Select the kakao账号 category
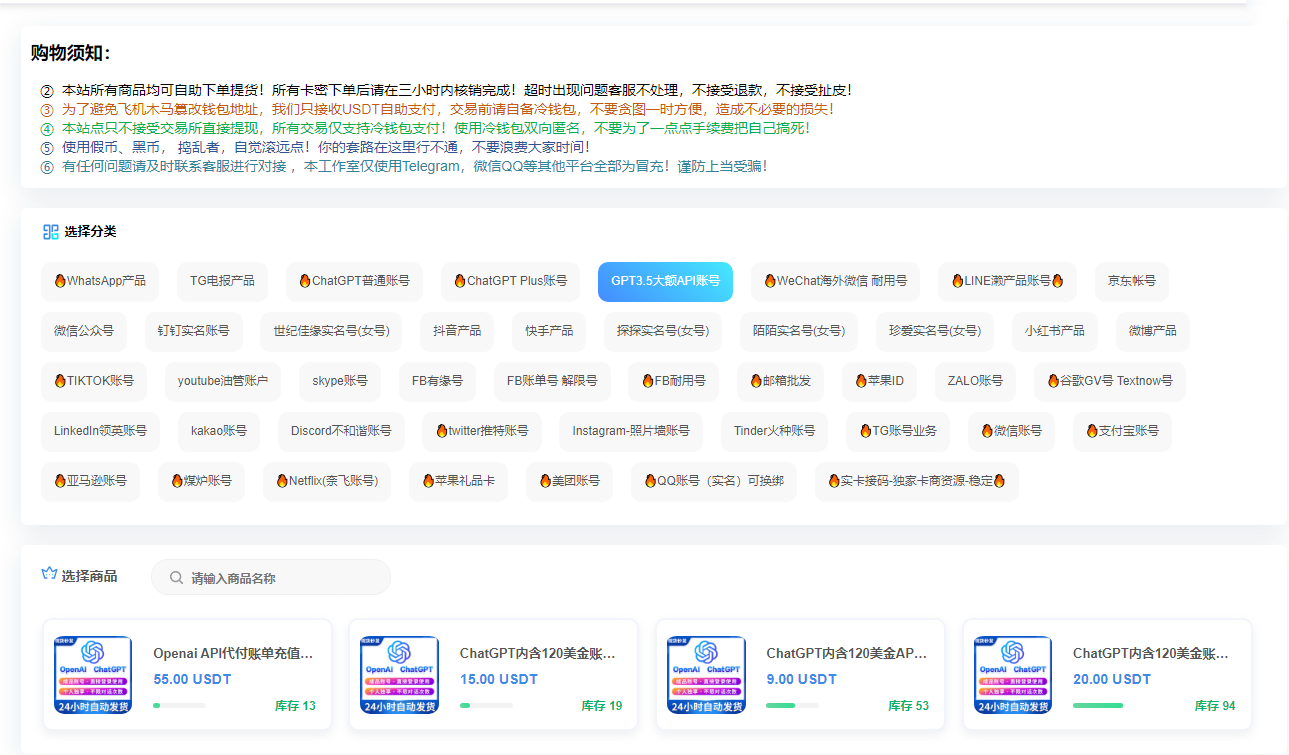This screenshot has width=1289, height=755. point(219,432)
